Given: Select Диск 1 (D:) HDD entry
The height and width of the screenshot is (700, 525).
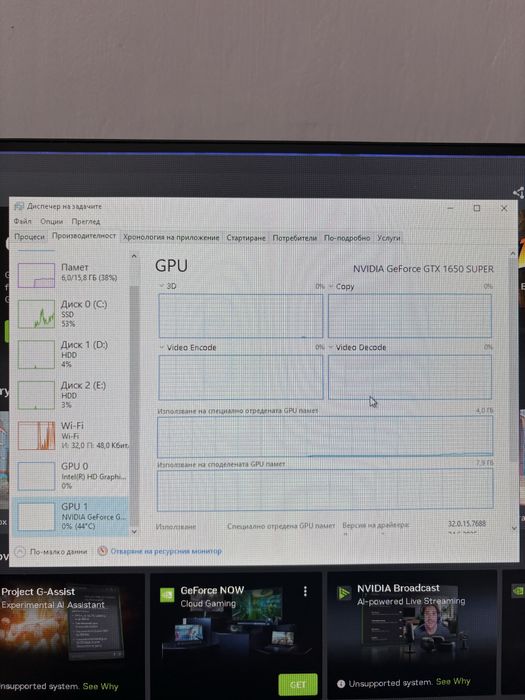Looking at the screenshot, I should [71, 354].
